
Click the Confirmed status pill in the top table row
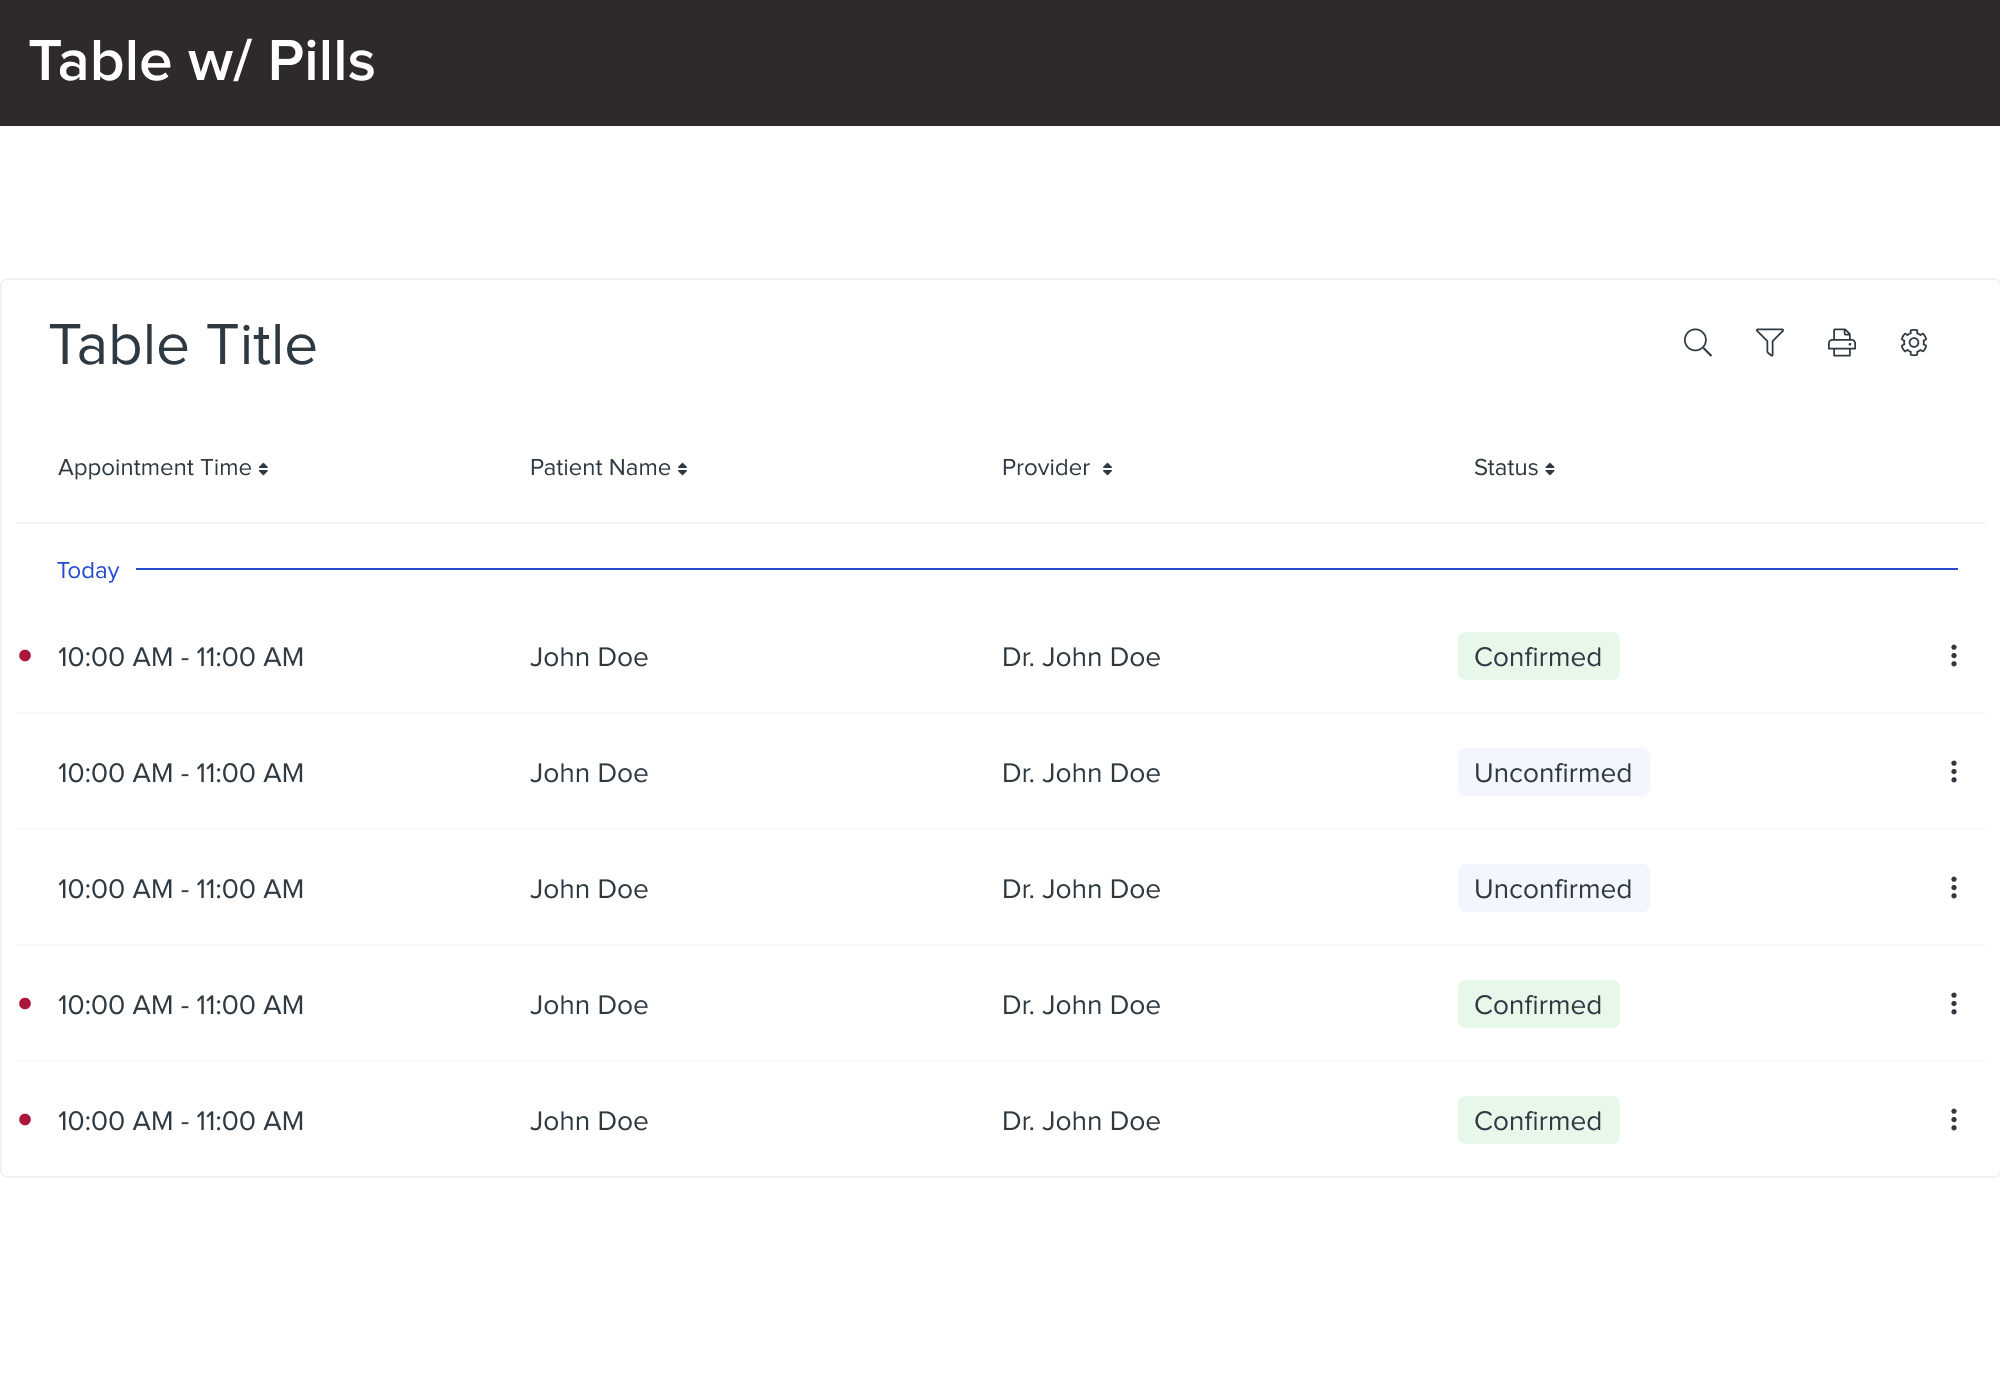(1538, 656)
